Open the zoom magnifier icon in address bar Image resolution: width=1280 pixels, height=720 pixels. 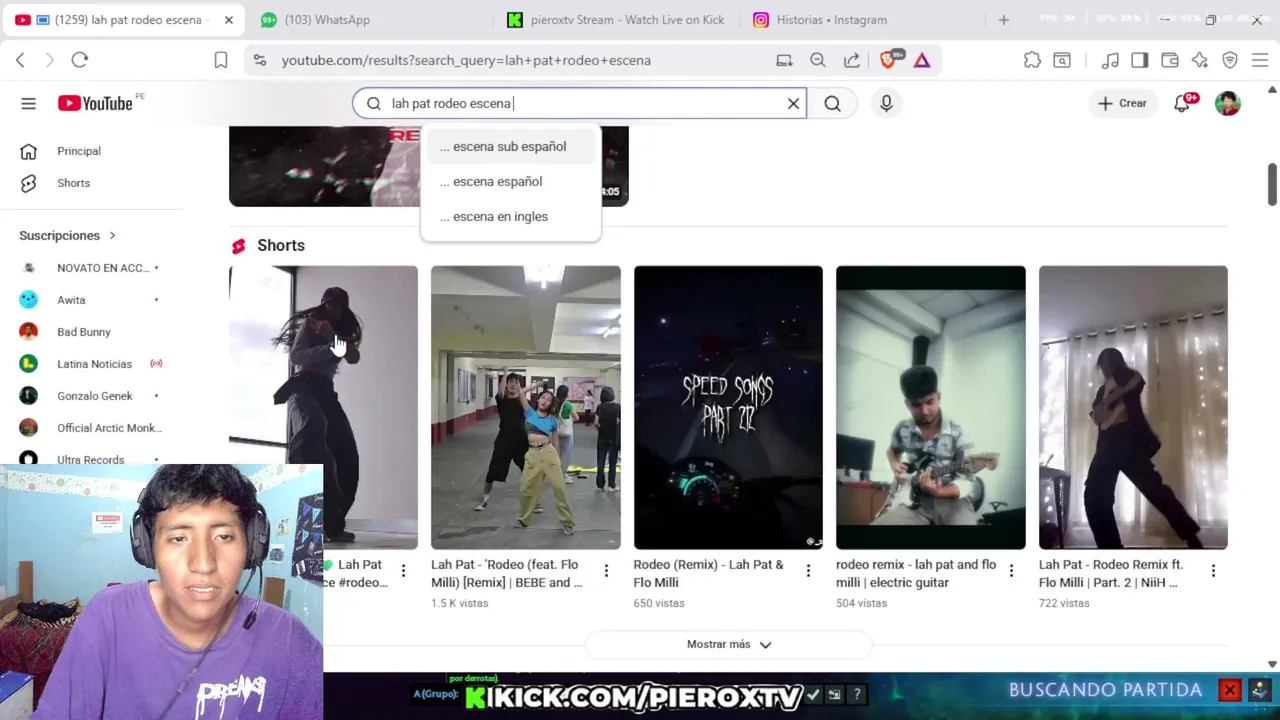[818, 60]
